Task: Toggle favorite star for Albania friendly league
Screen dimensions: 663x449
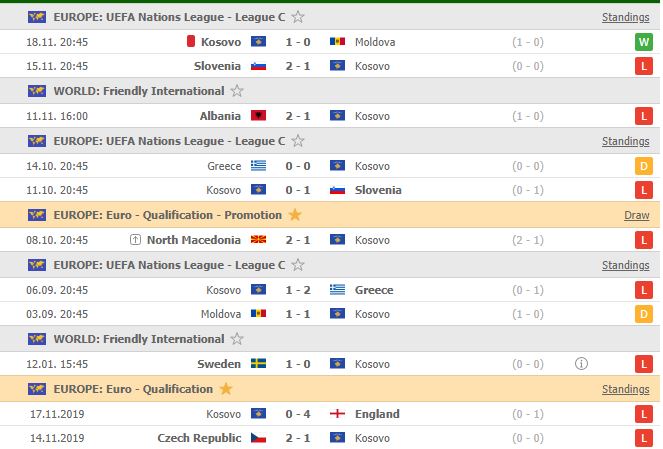Action: pyautogui.click(x=237, y=91)
